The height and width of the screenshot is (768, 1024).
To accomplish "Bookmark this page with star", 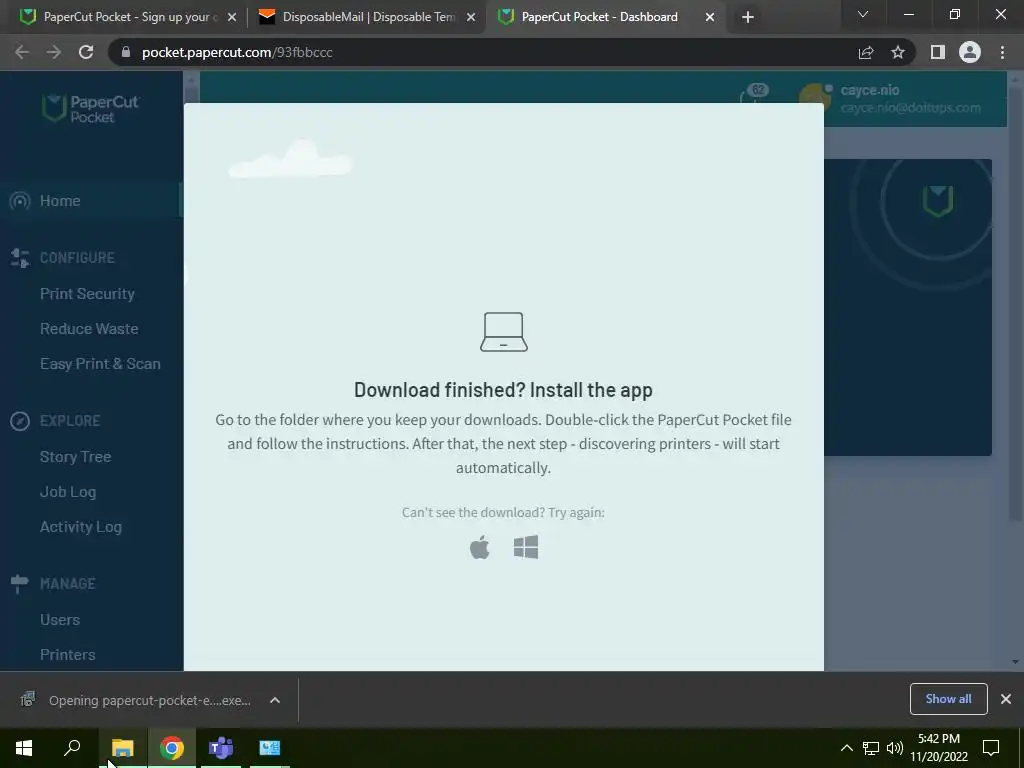I will [898, 52].
